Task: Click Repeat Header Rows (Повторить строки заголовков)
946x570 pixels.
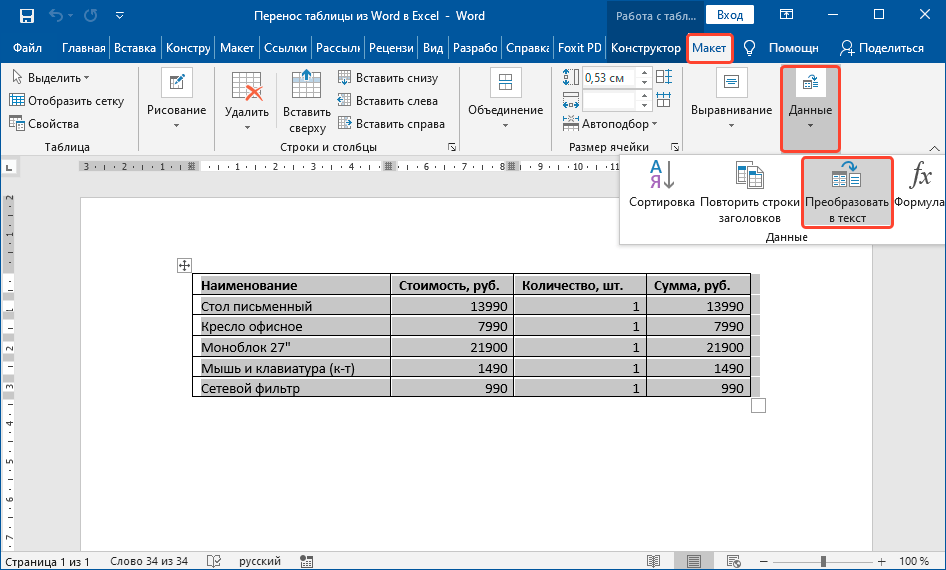Action: point(749,190)
